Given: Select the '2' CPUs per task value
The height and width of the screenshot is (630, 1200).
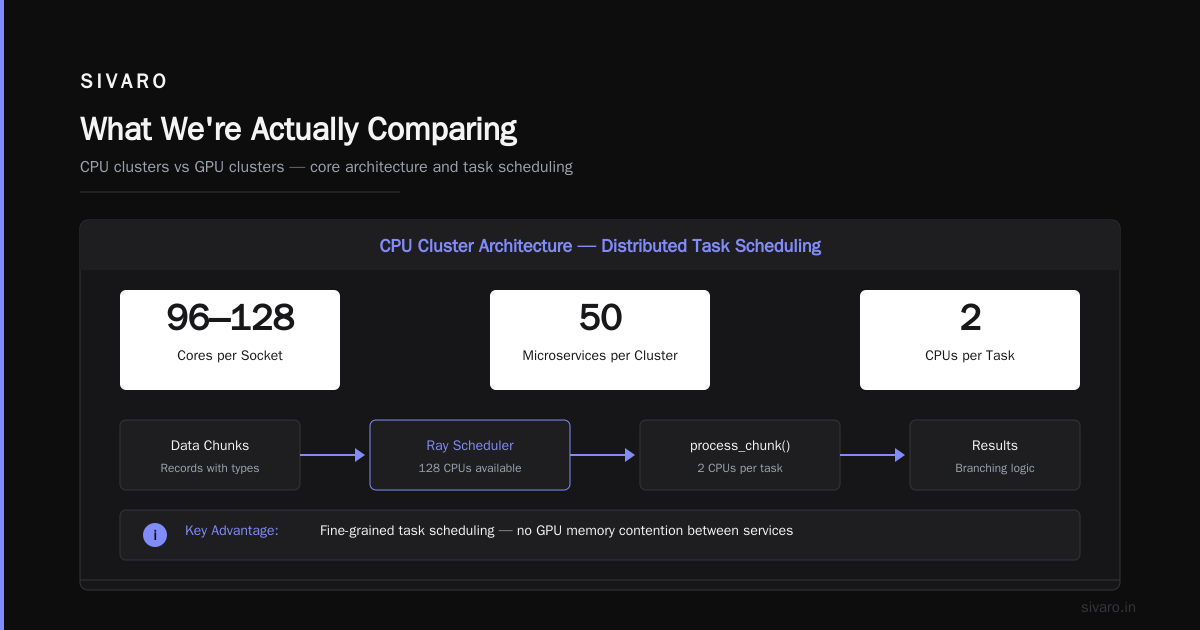Looking at the screenshot, I should [x=970, y=317].
